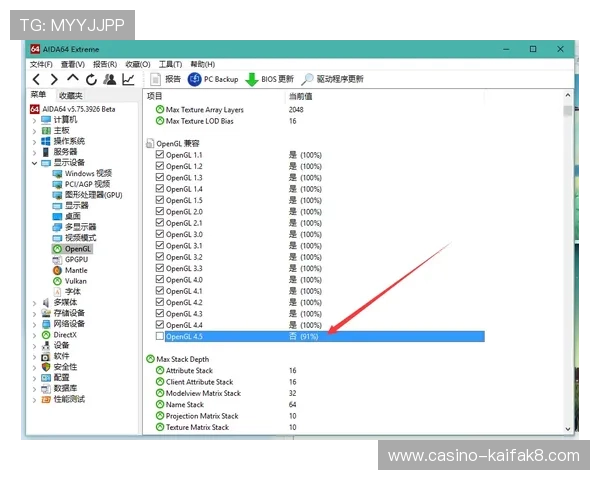Go back with the left arrow toolbar icon
The height and width of the screenshot is (480, 600).
(x=36, y=80)
